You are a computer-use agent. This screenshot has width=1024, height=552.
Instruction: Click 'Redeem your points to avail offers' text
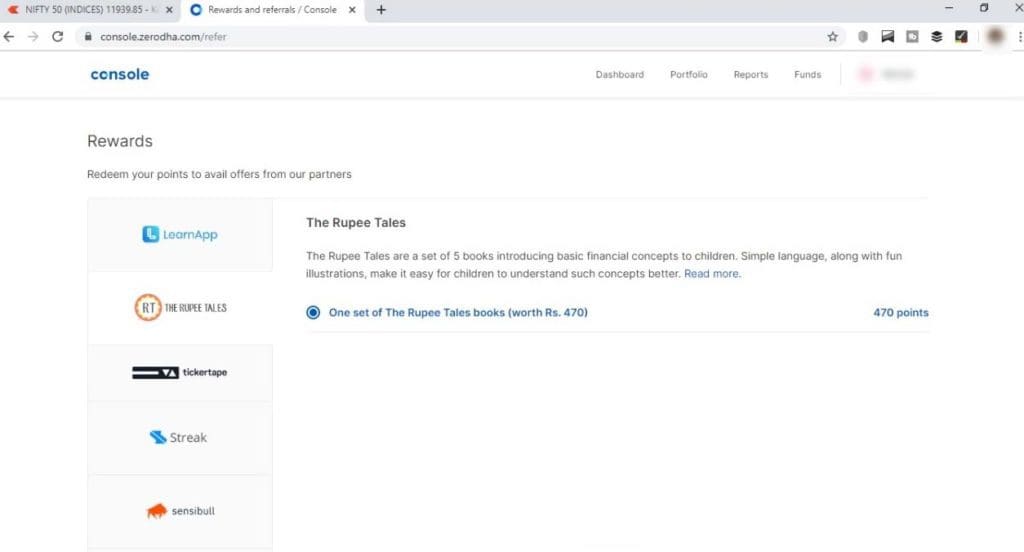(219, 174)
